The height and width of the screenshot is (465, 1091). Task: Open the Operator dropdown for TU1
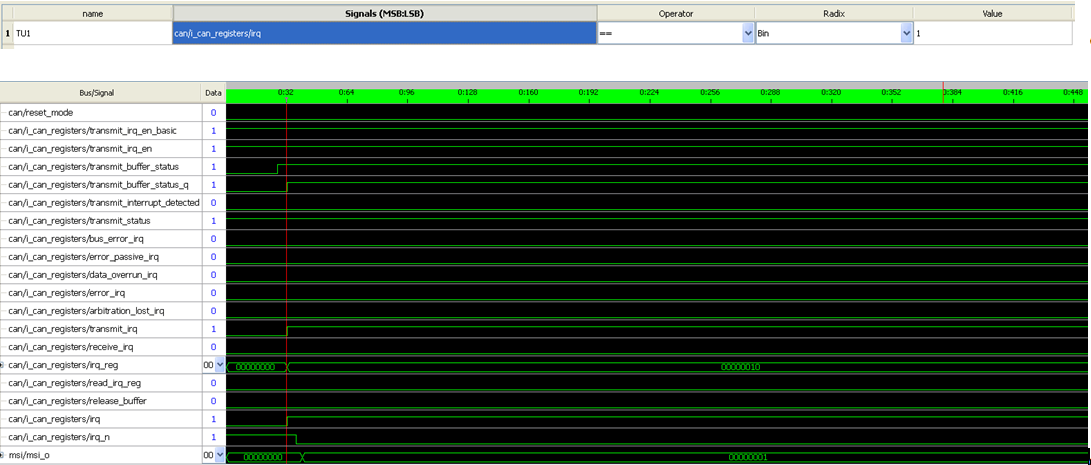[x=748, y=33]
